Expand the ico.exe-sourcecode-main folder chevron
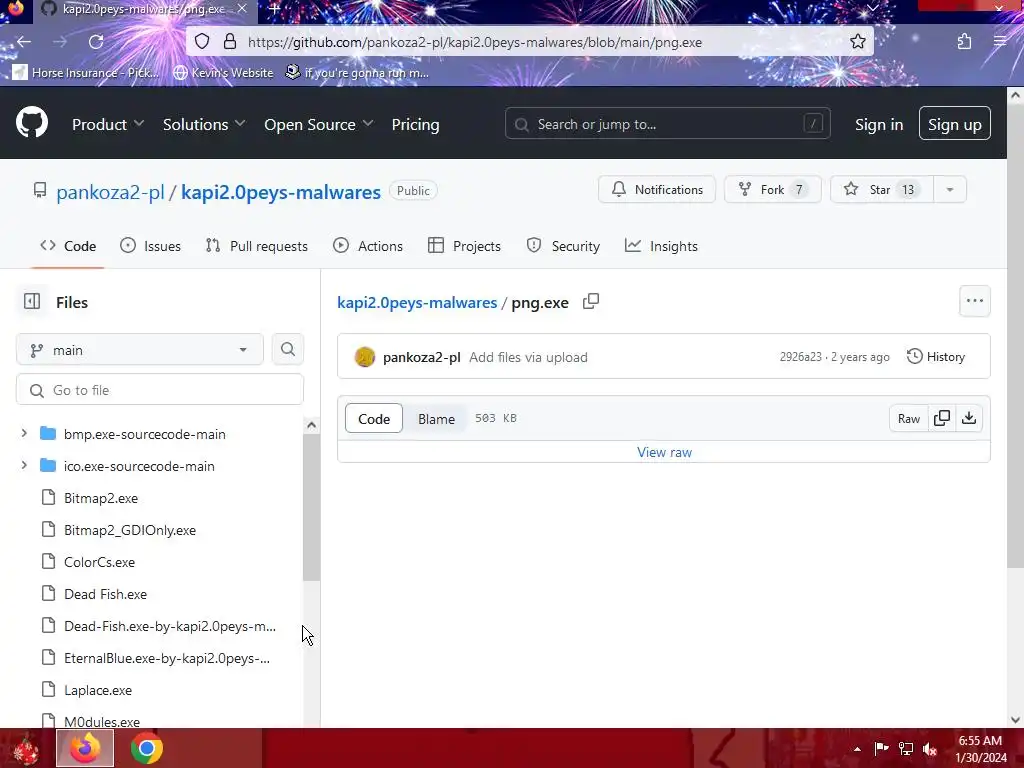Image resolution: width=1024 pixels, height=768 pixels. coord(24,466)
